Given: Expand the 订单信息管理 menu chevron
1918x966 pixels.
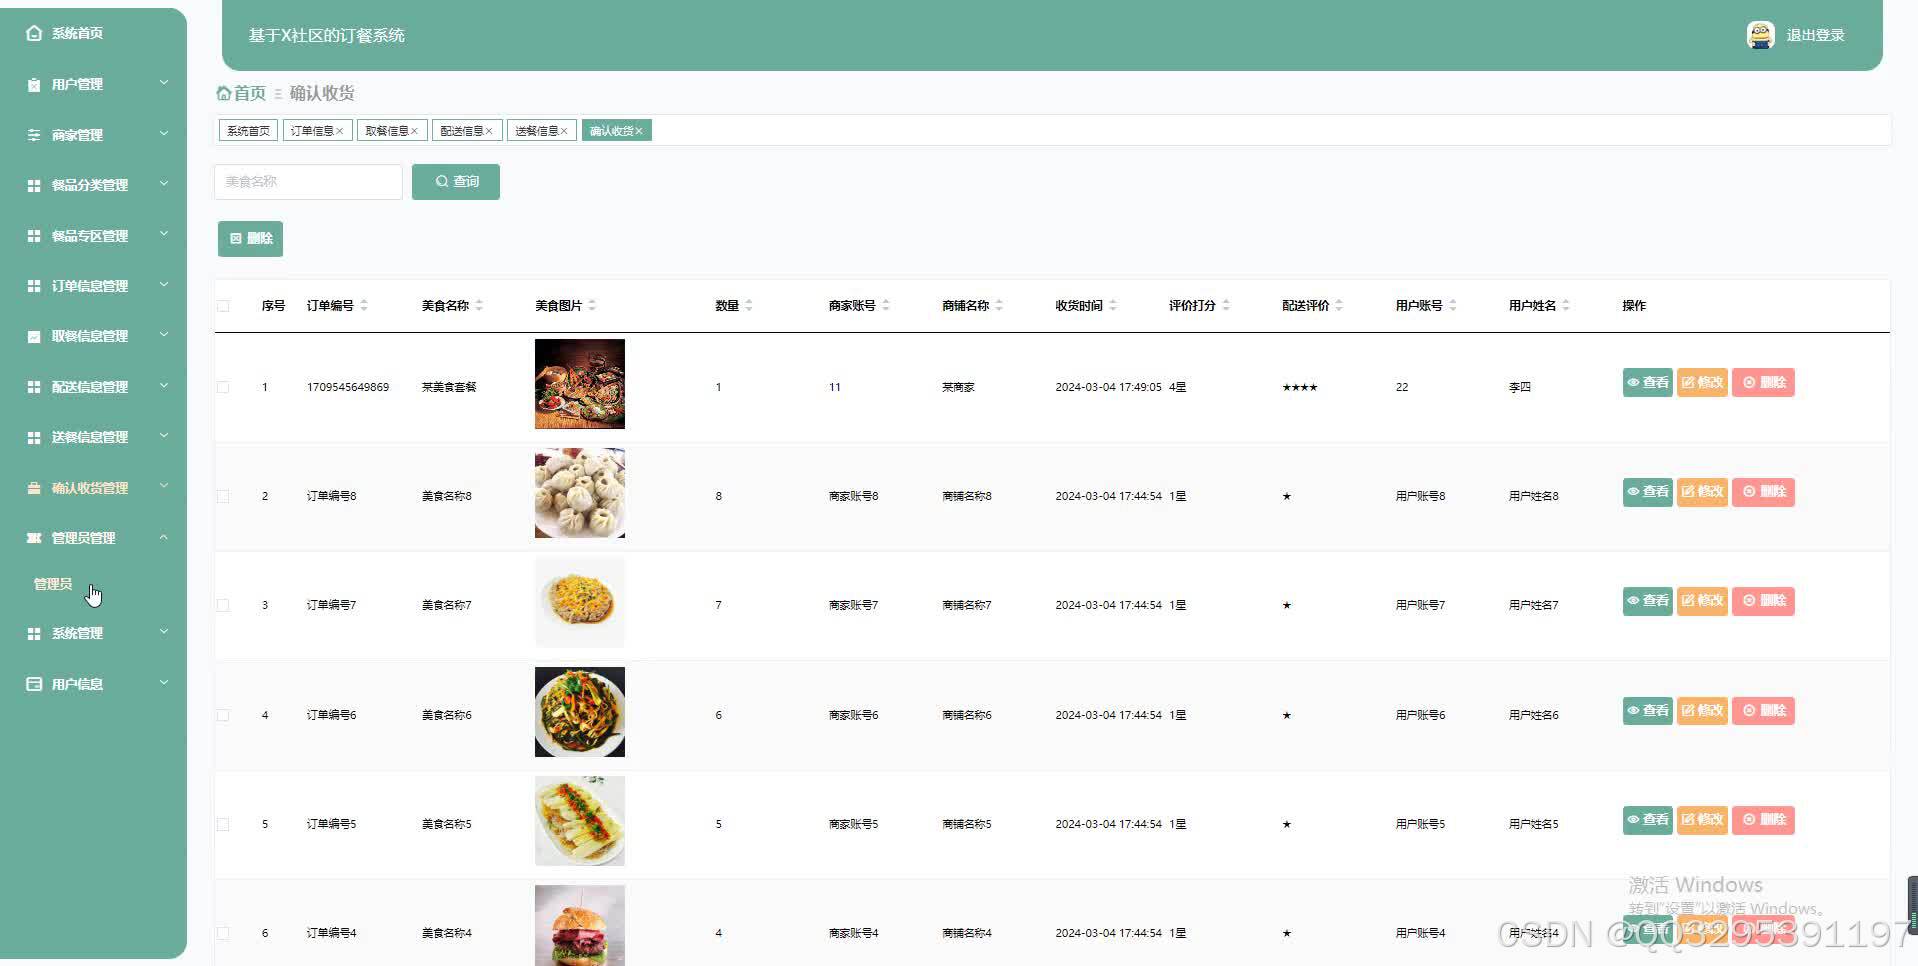Looking at the screenshot, I should point(164,285).
